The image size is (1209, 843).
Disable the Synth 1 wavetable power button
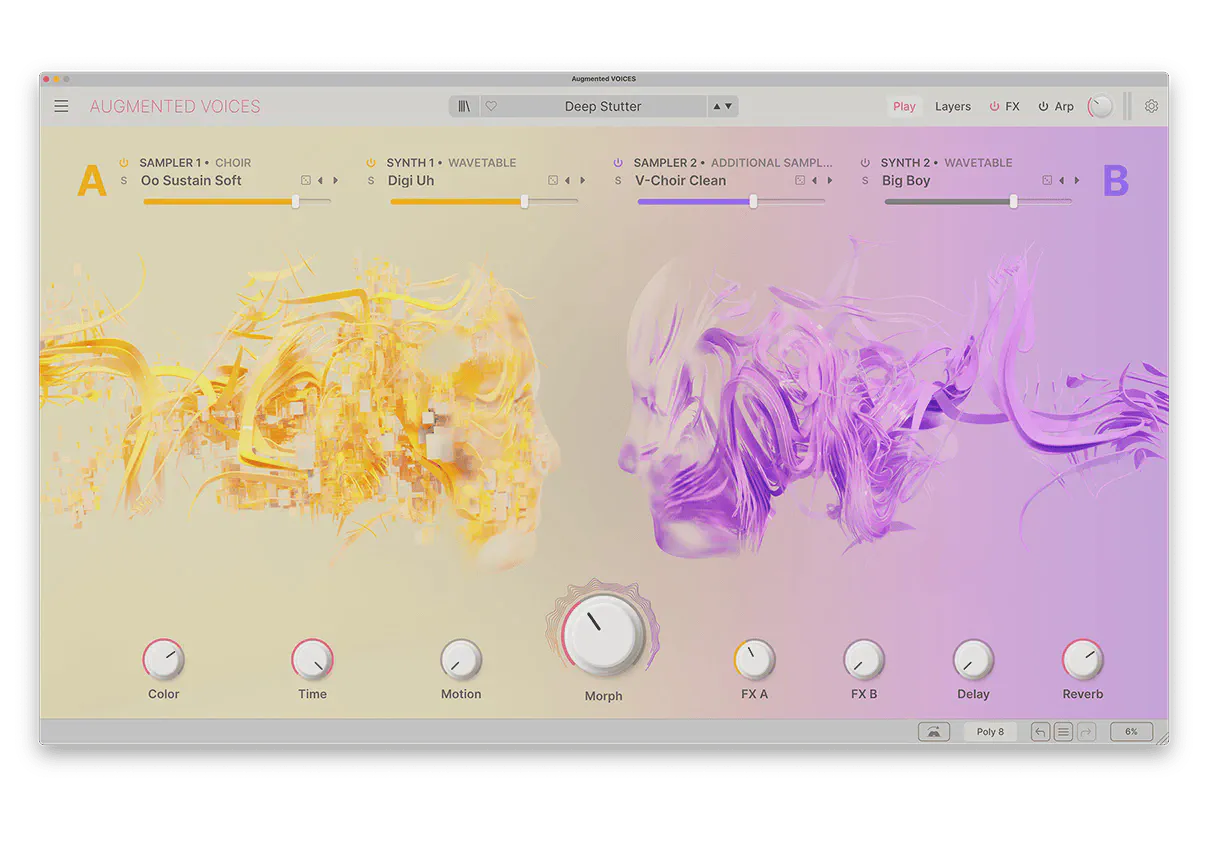click(371, 163)
